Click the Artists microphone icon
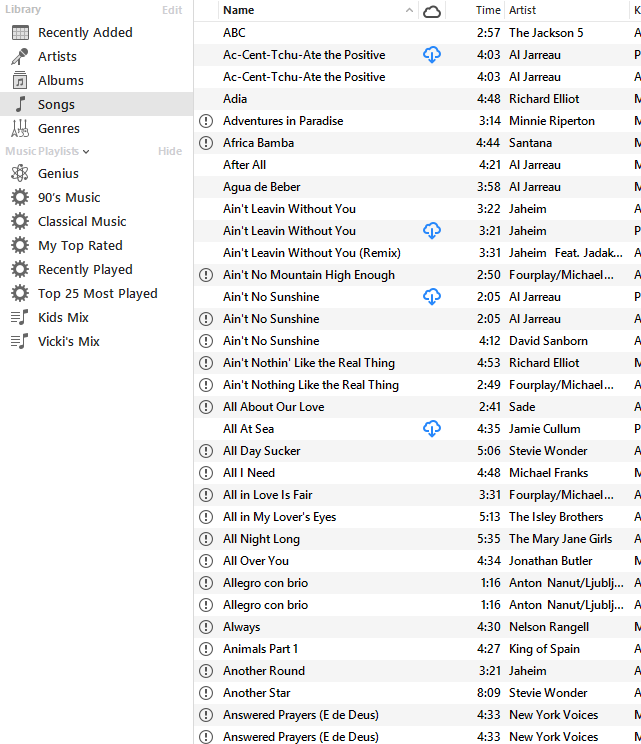The height and width of the screenshot is (744, 641). click(20, 56)
